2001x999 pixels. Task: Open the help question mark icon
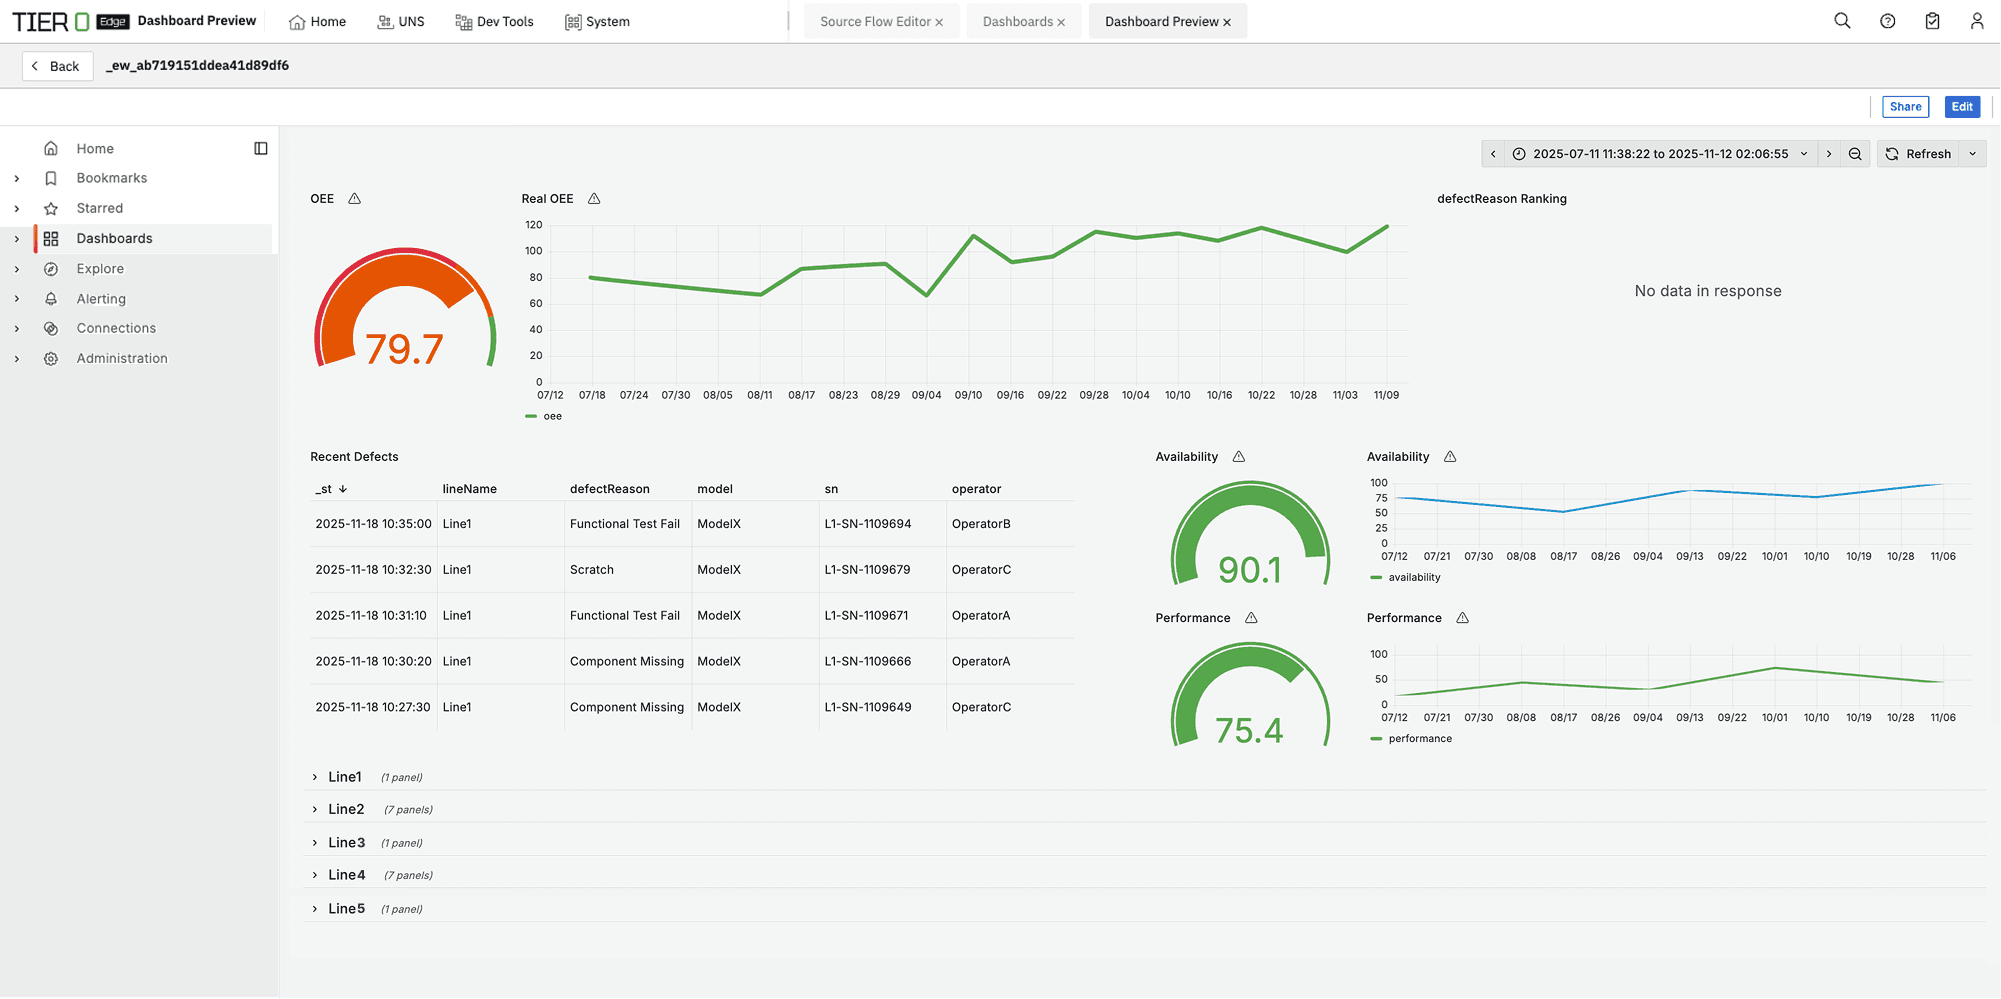pos(1887,21)
